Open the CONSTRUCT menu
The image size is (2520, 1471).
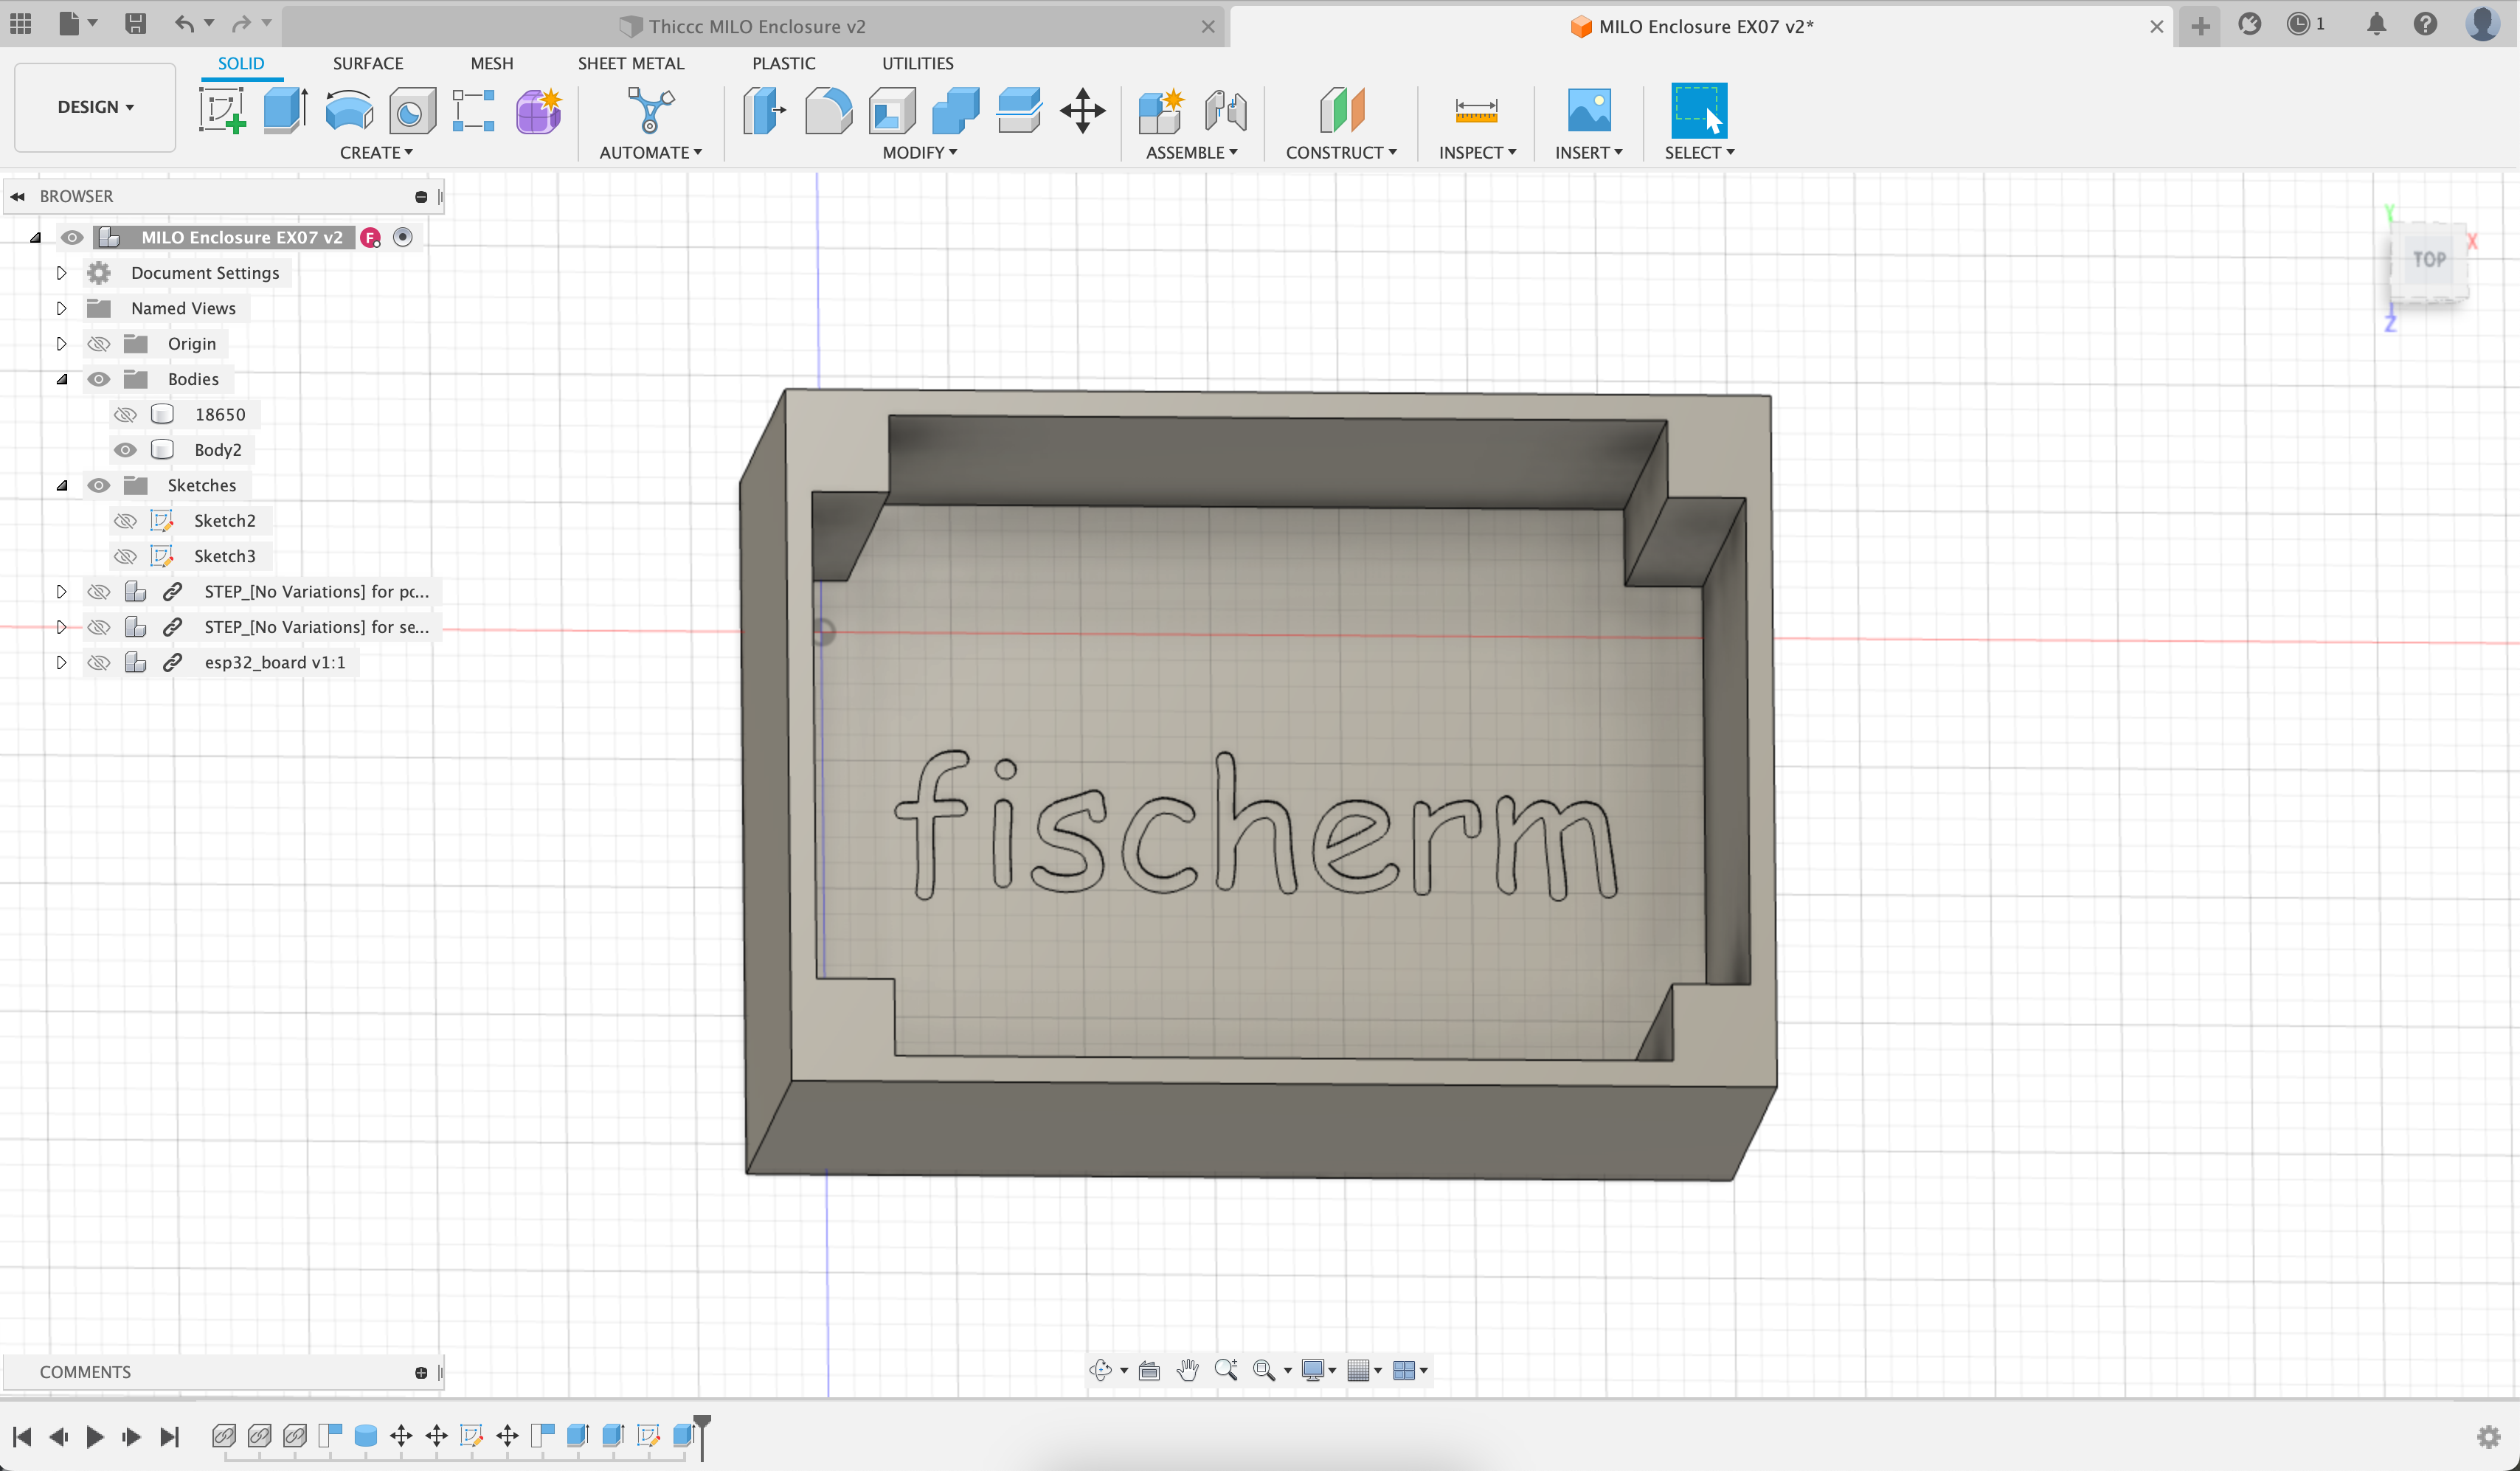click(1340, 152)
